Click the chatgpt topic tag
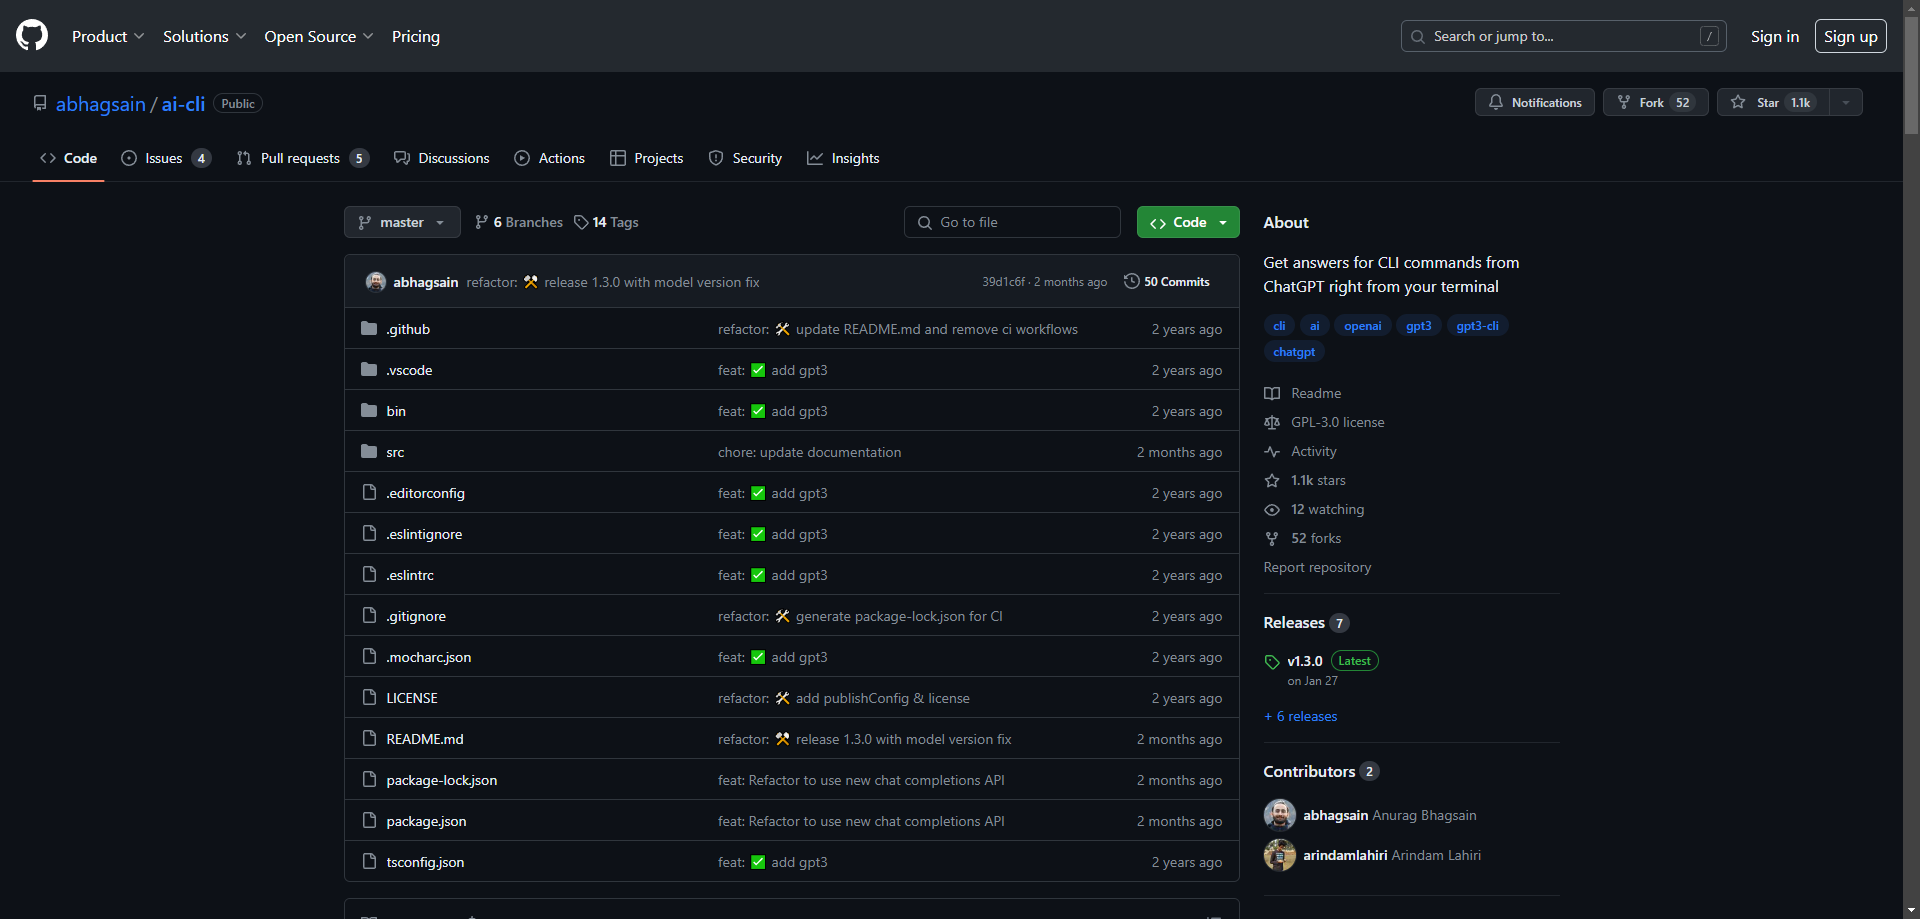 pos(1294,352)
